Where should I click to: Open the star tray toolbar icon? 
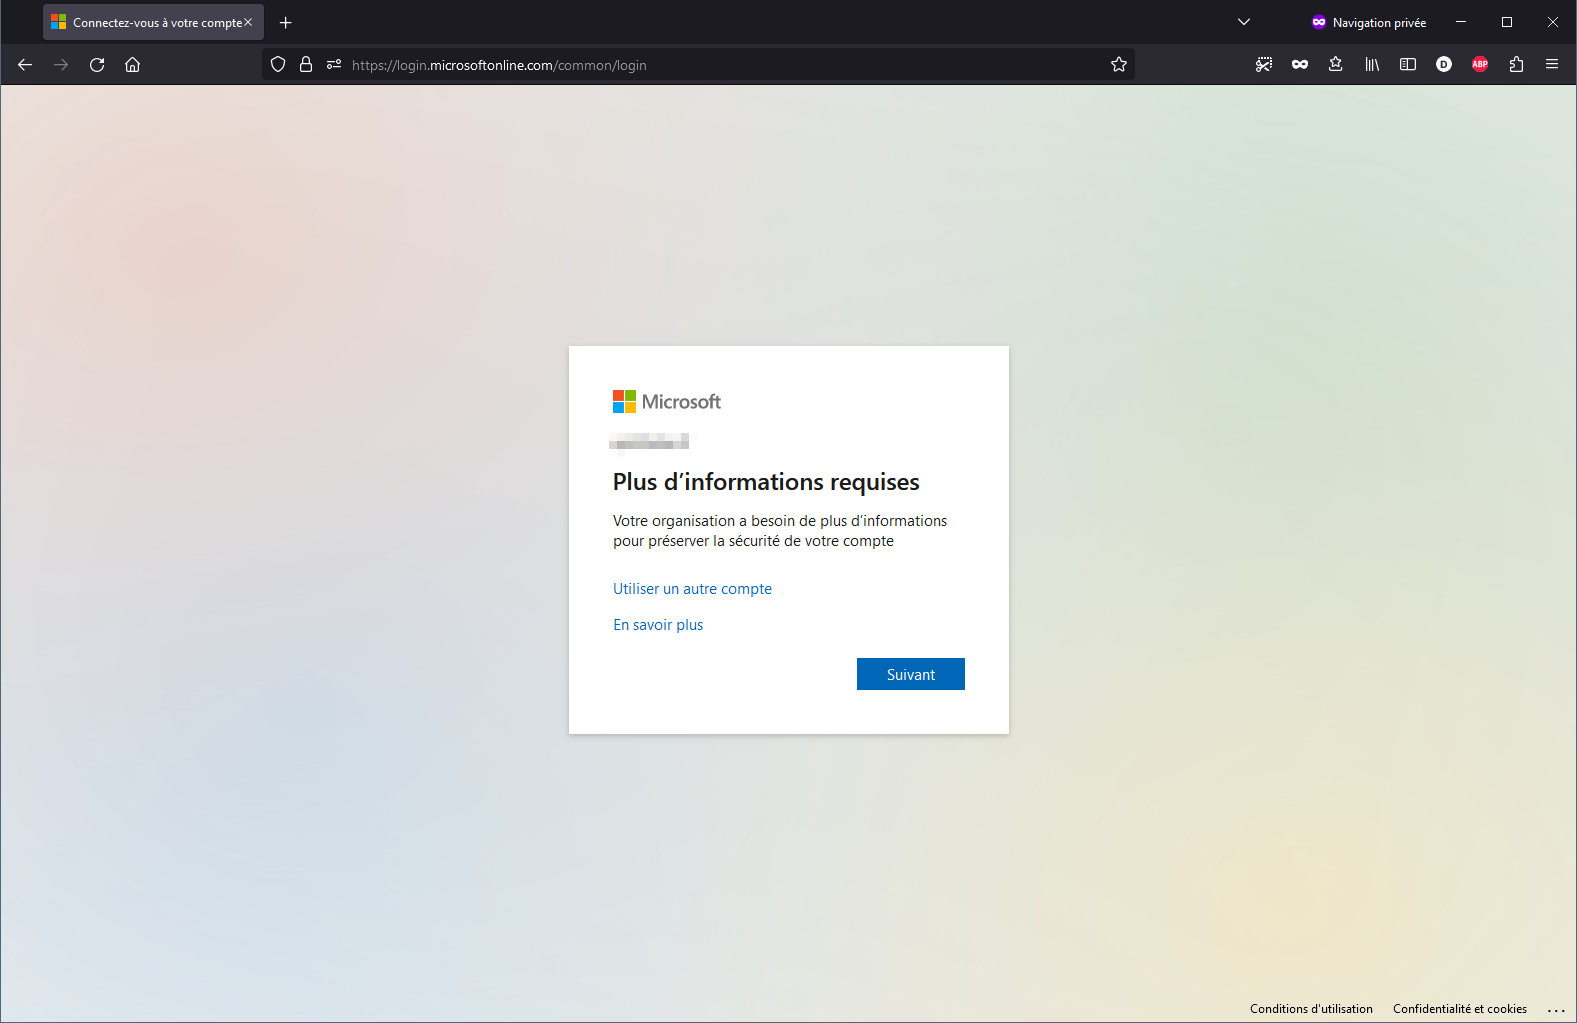[x=1336, y=65]
